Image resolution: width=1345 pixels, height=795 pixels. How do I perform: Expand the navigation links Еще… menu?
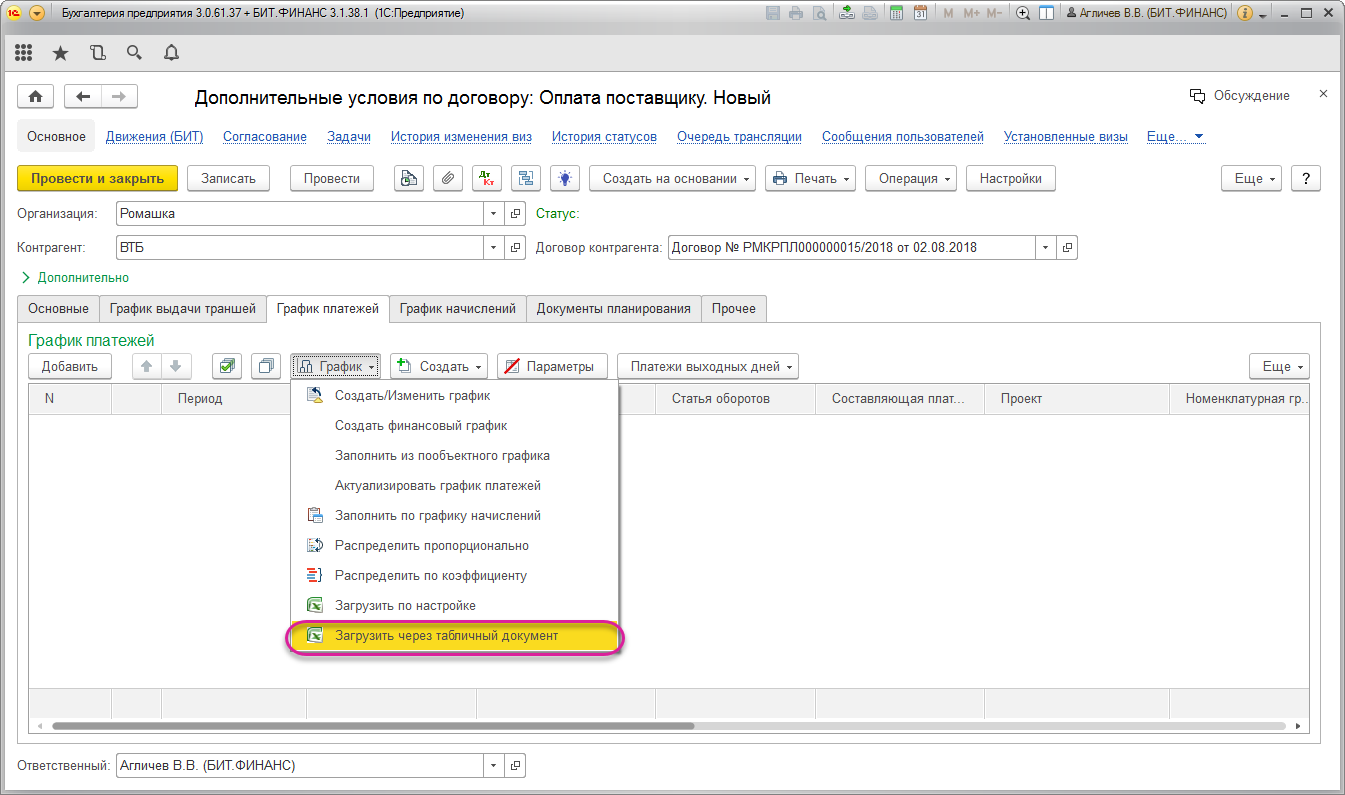(1175, 136)
